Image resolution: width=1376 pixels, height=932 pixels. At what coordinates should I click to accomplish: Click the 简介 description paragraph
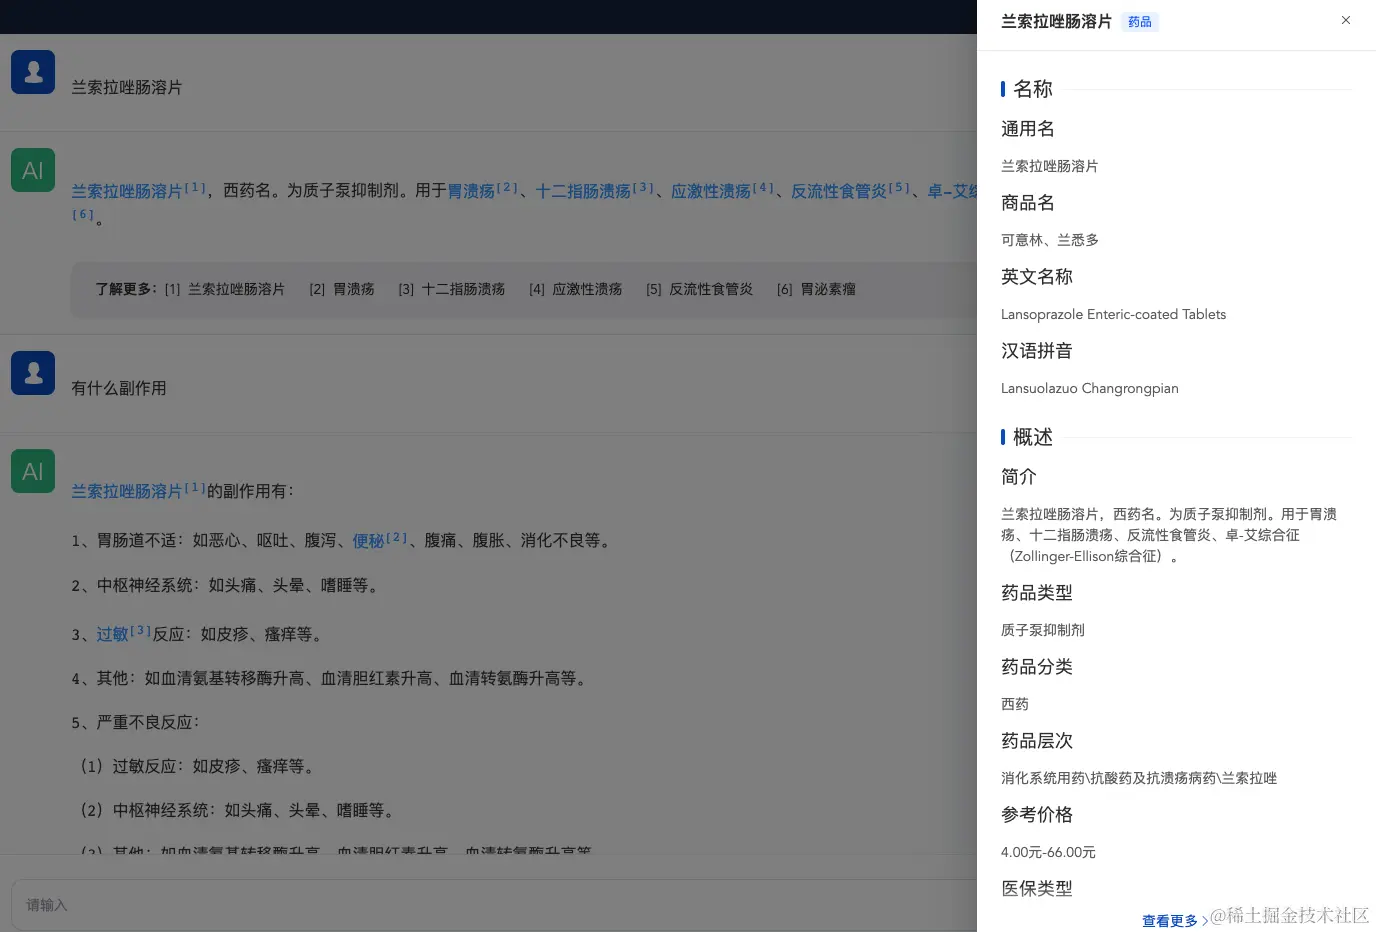click(x=1169, y=535)
